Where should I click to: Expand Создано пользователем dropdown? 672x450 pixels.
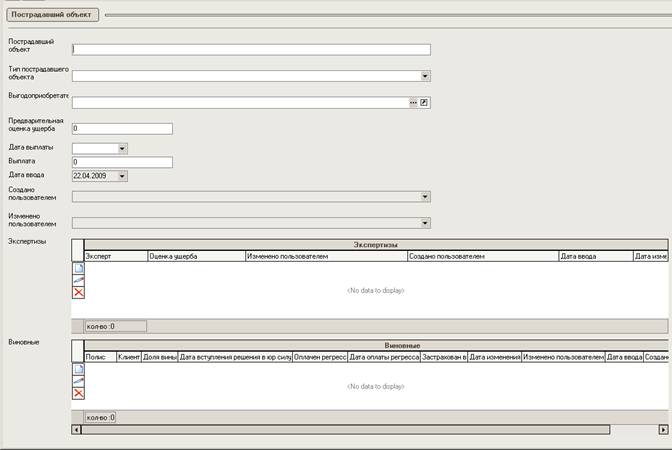pyautogui.click(x=425, y=197)
